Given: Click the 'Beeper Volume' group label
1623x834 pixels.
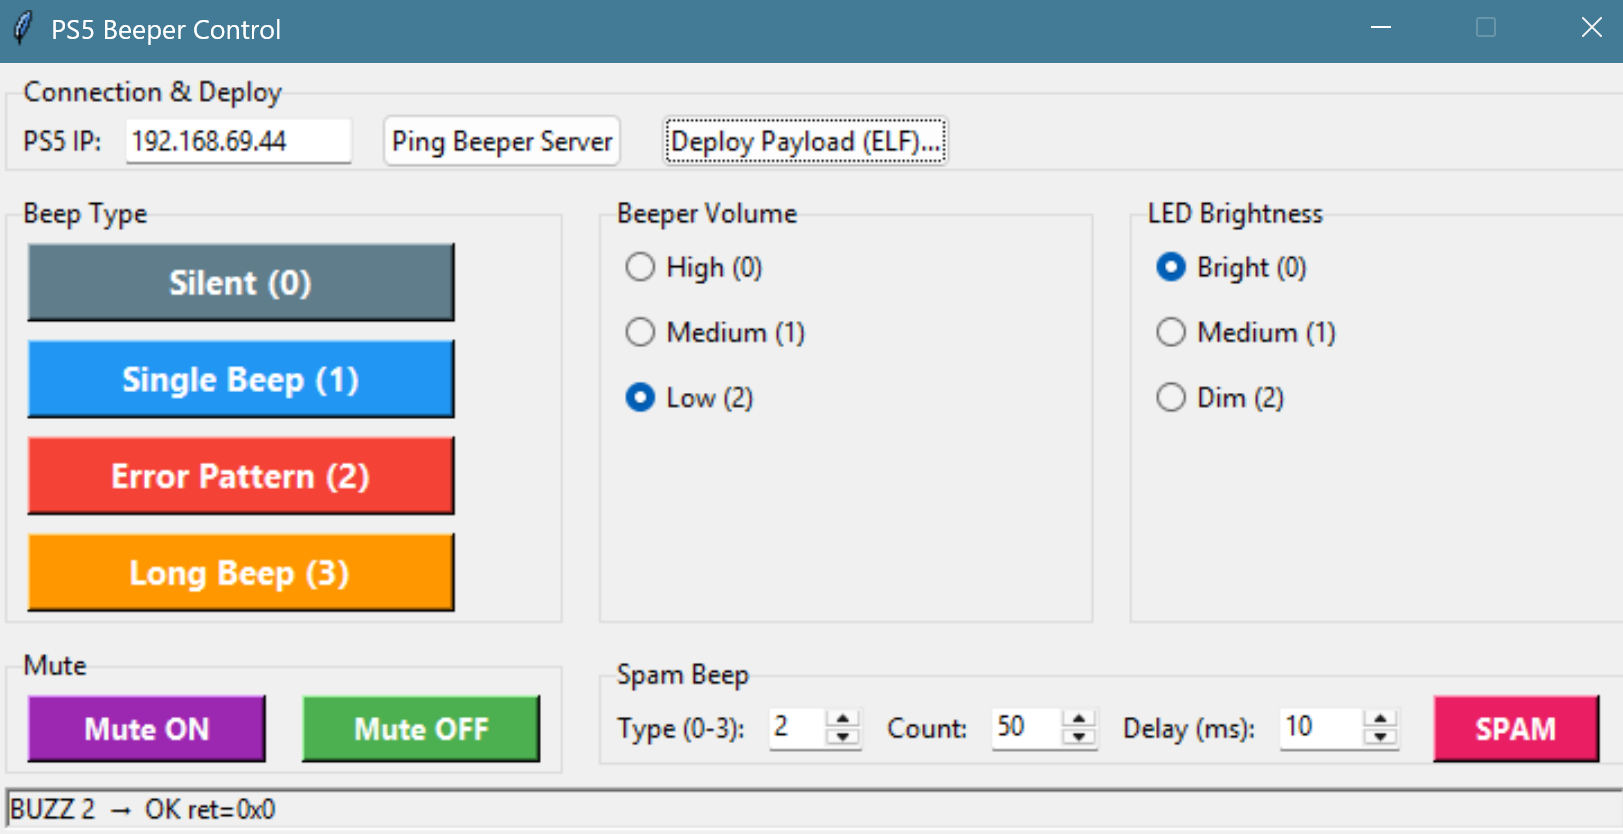Looking at the screenshot, I should tap(707, 213).
